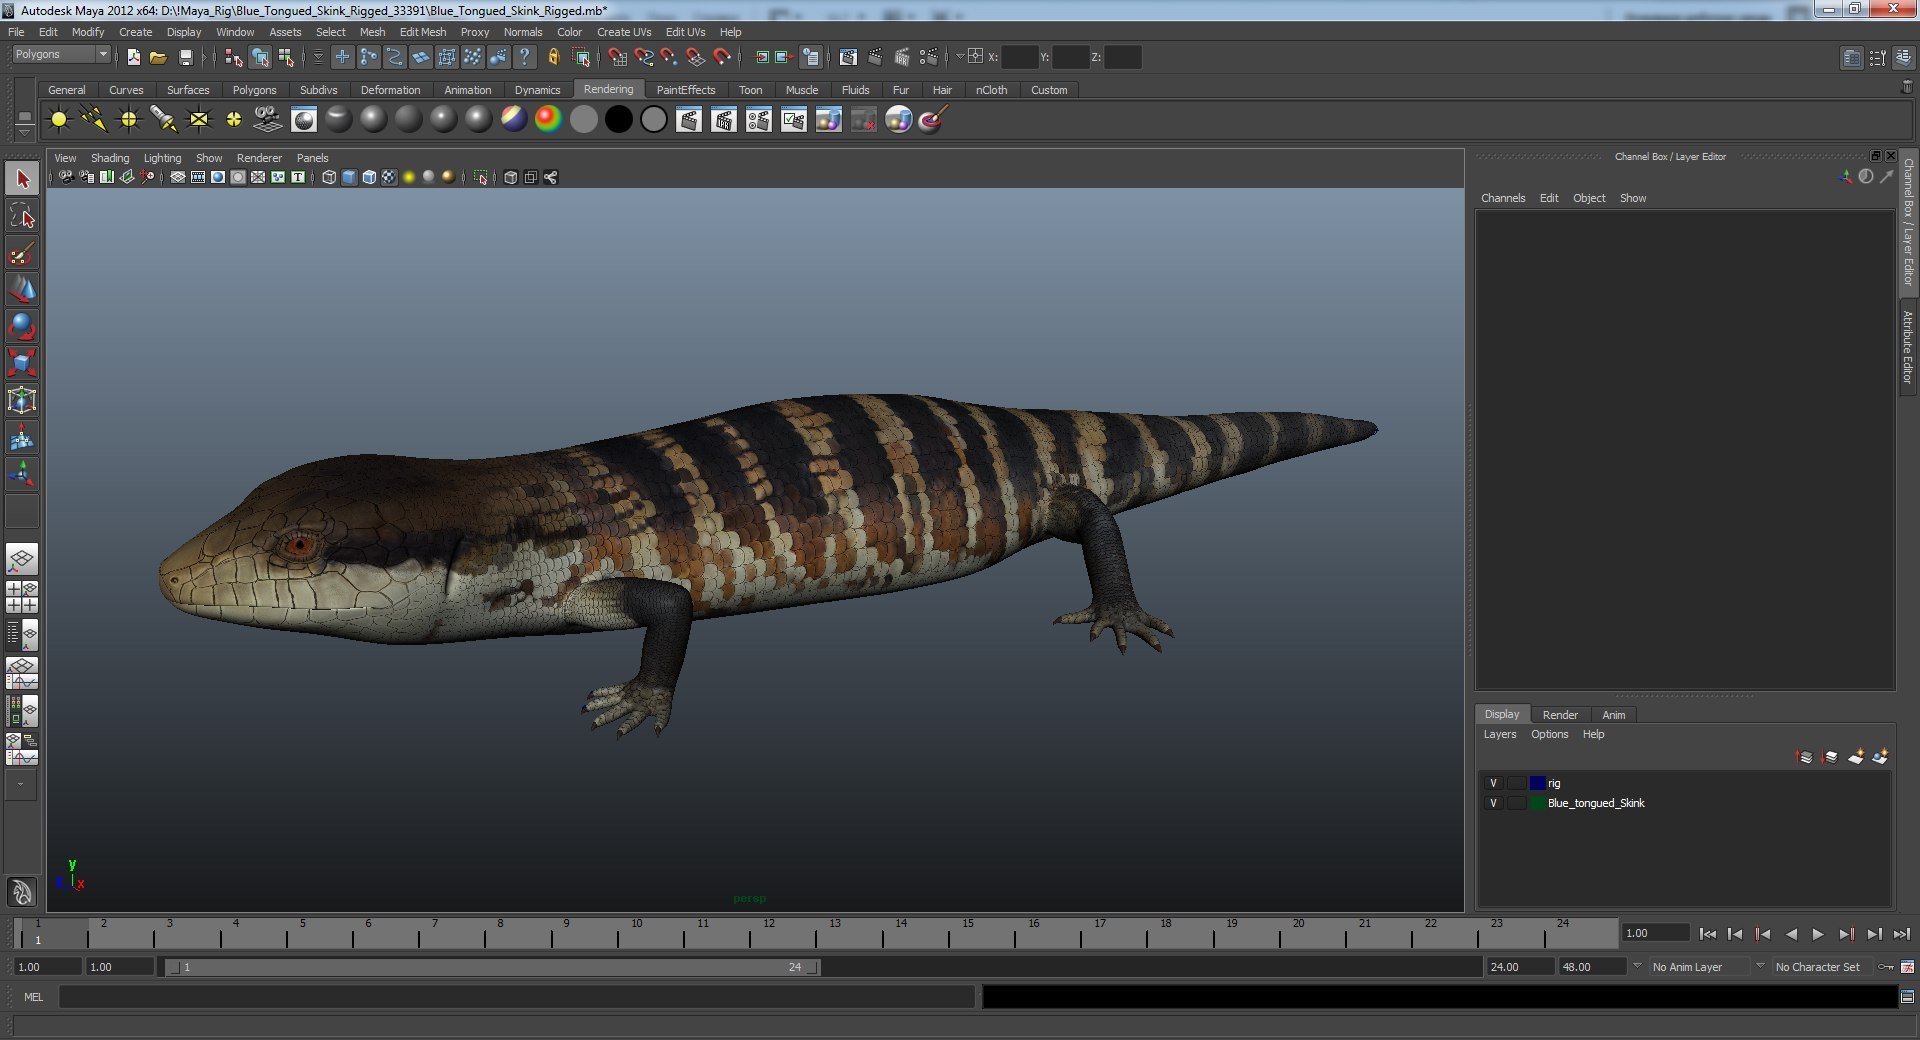Viewport: 1920px width, 1040px height.
Task: Open the shelf options arrow menu
Action: [24, 131]
